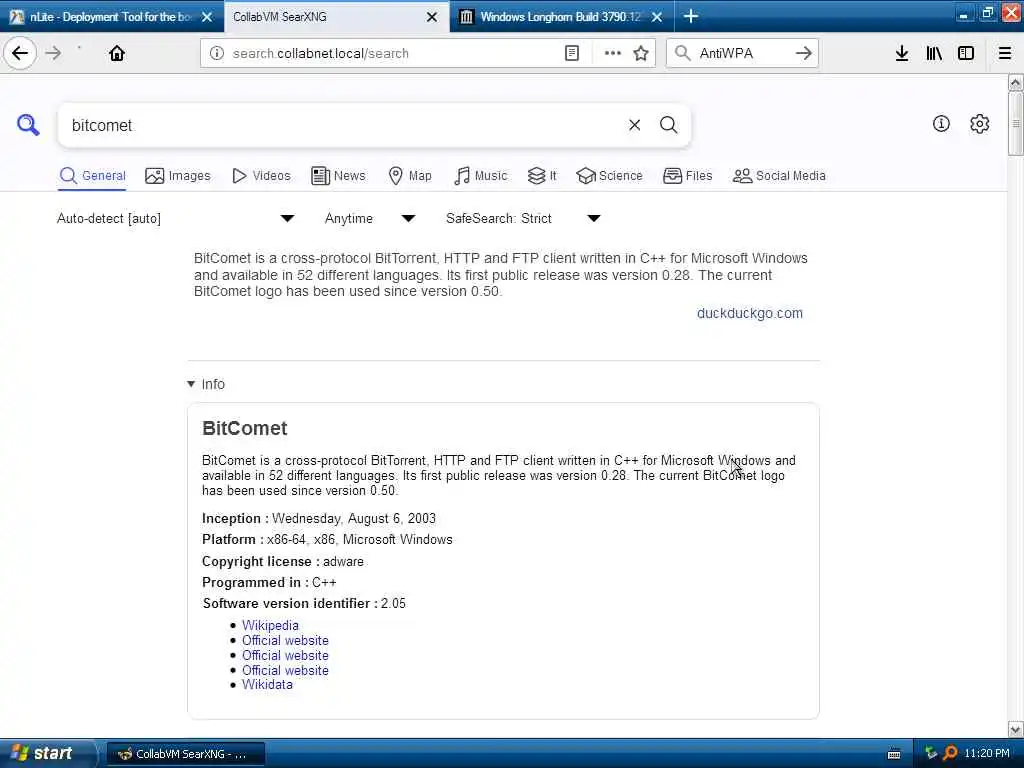Image resolution: width=1024 pixels, height=768 pixels.
Task: Click the SearXNG magnifier logo
Action: 28,124
